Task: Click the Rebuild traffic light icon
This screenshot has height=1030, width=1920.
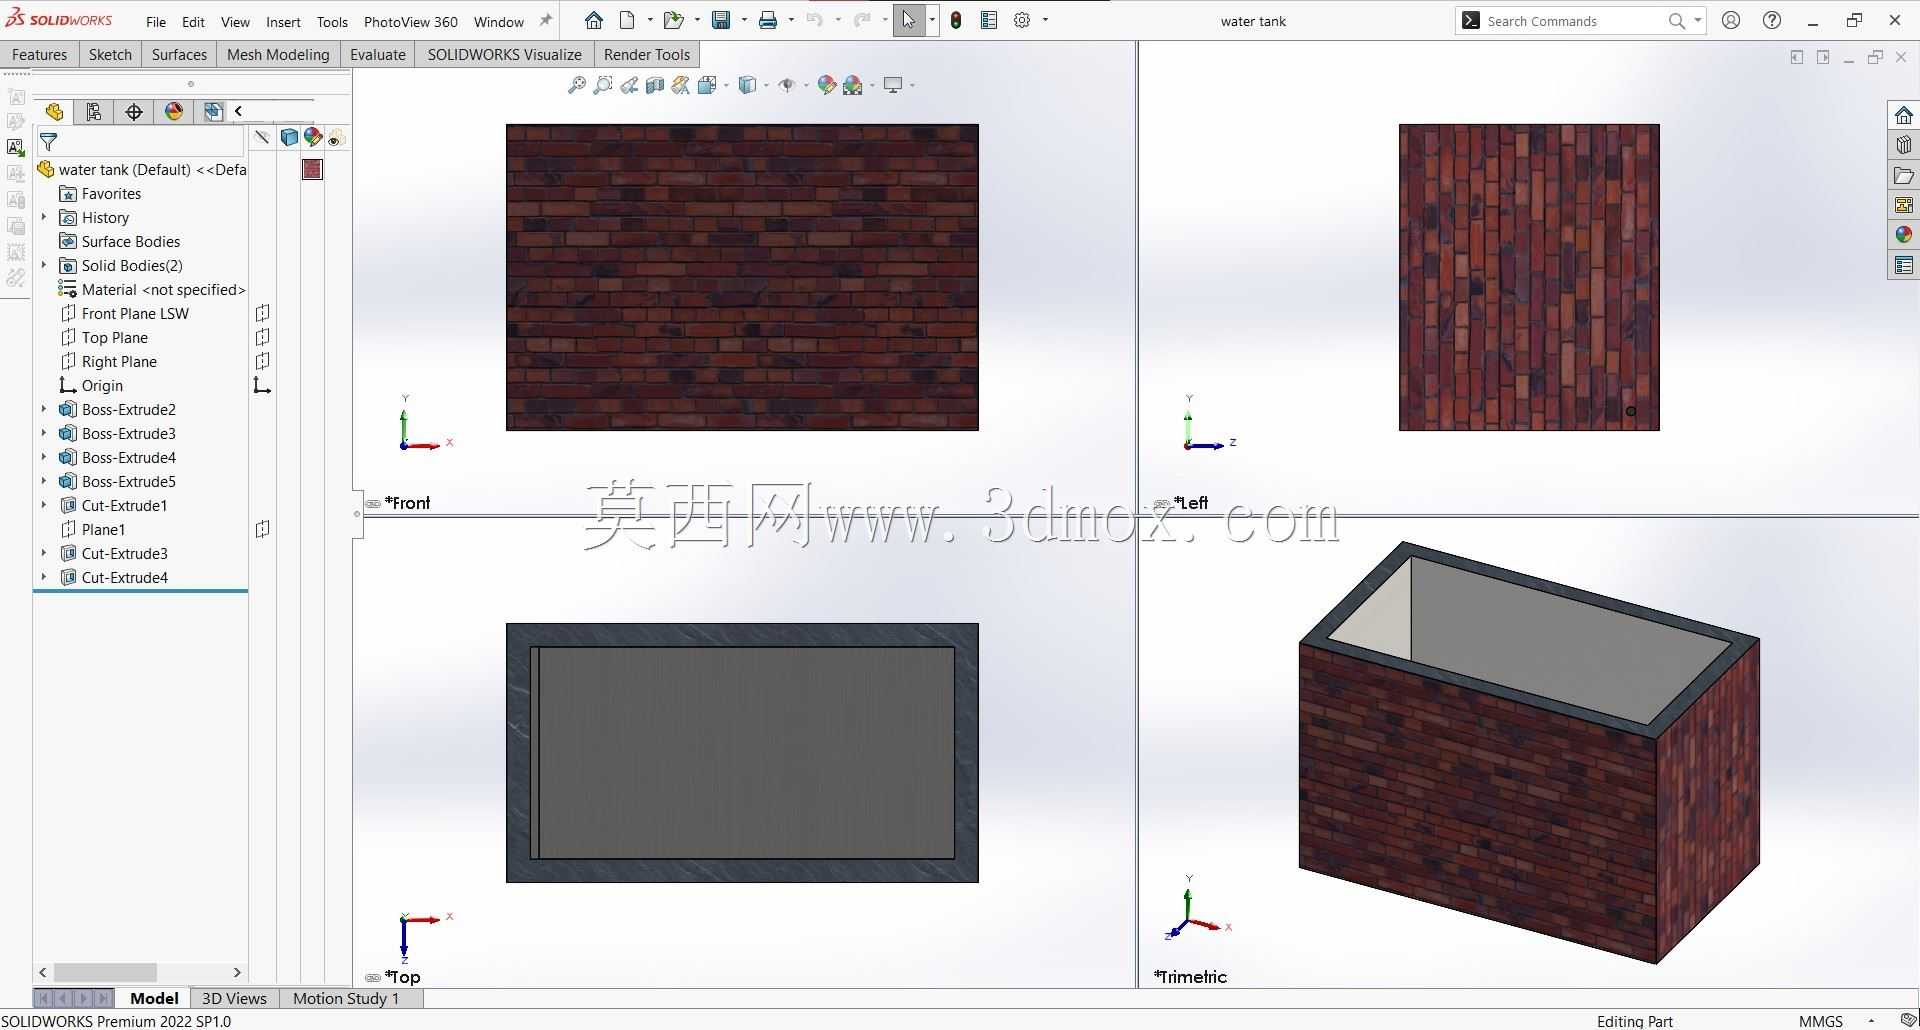Action: click(956, 20)
